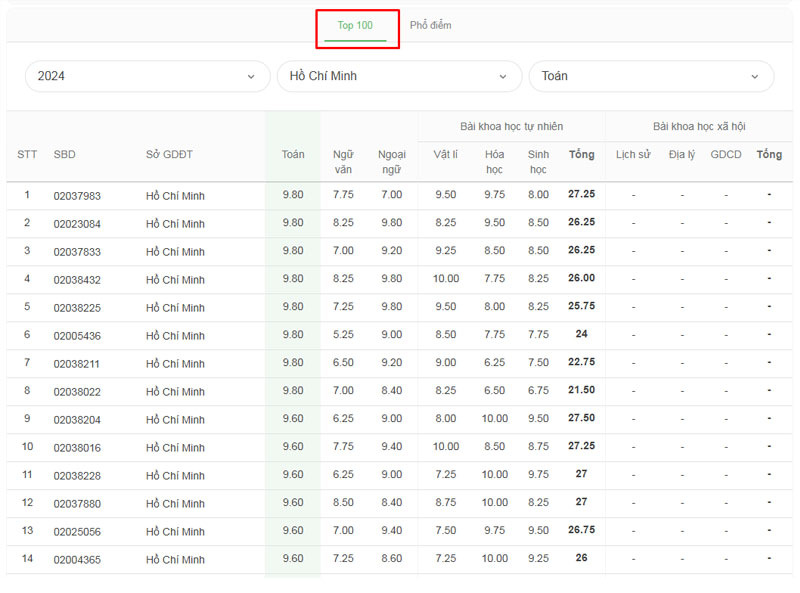Click the Sở GDĐT column header
Screen dimensions: 800x593
pyautogui.click(x=169, y=155)
